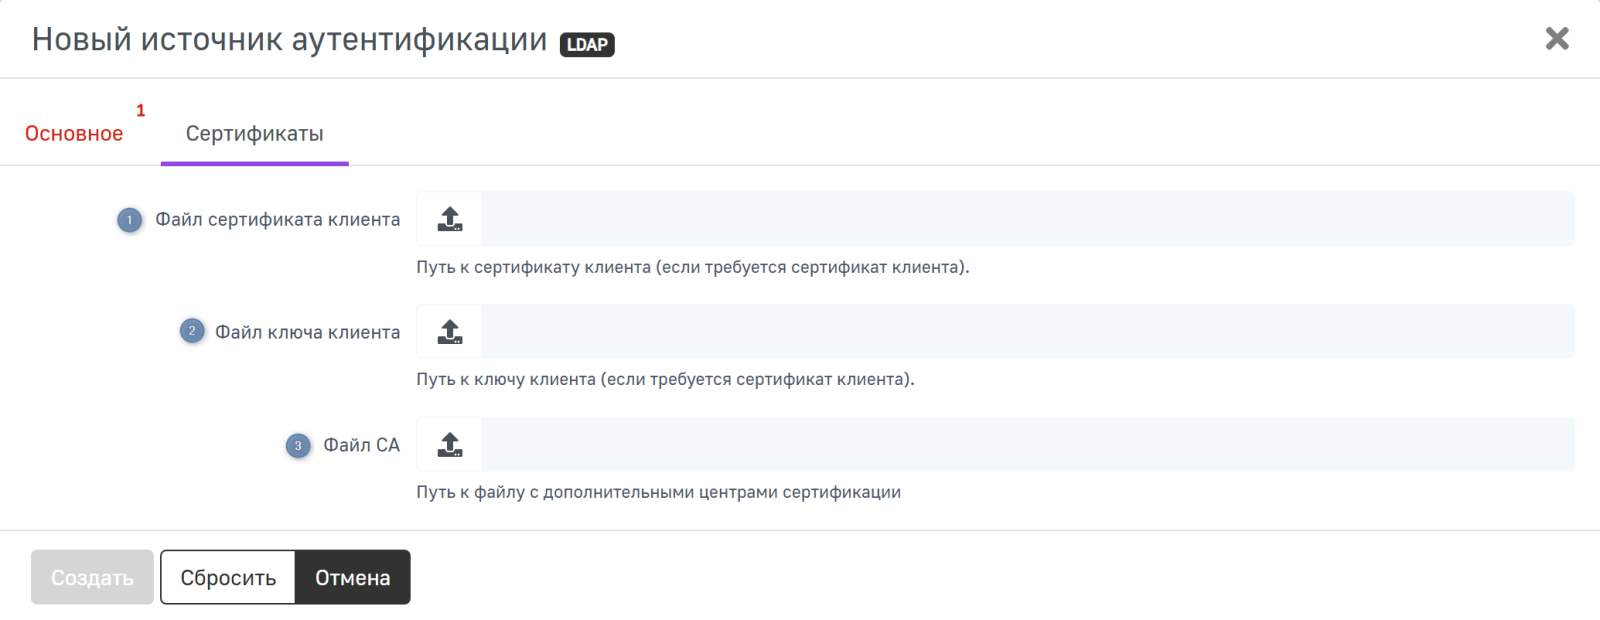Focus the CA file path field

(1027, 445)
